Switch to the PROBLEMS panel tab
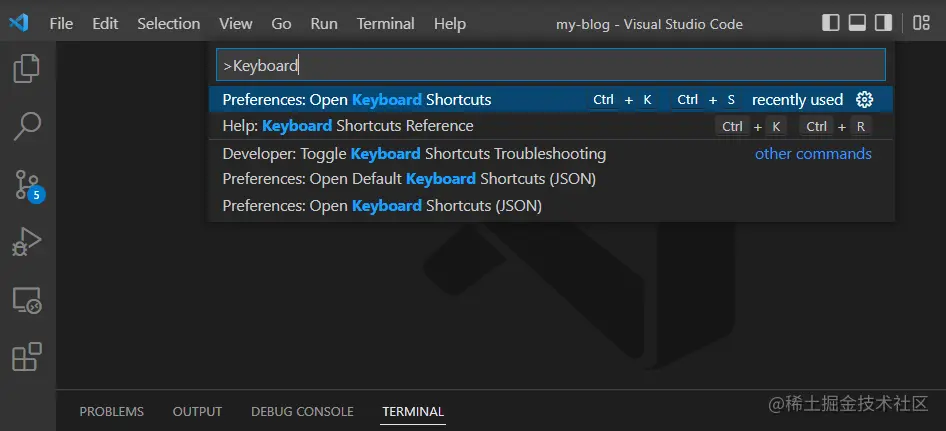This screenshot has width=946, height=431. click(x=112, y=412)
